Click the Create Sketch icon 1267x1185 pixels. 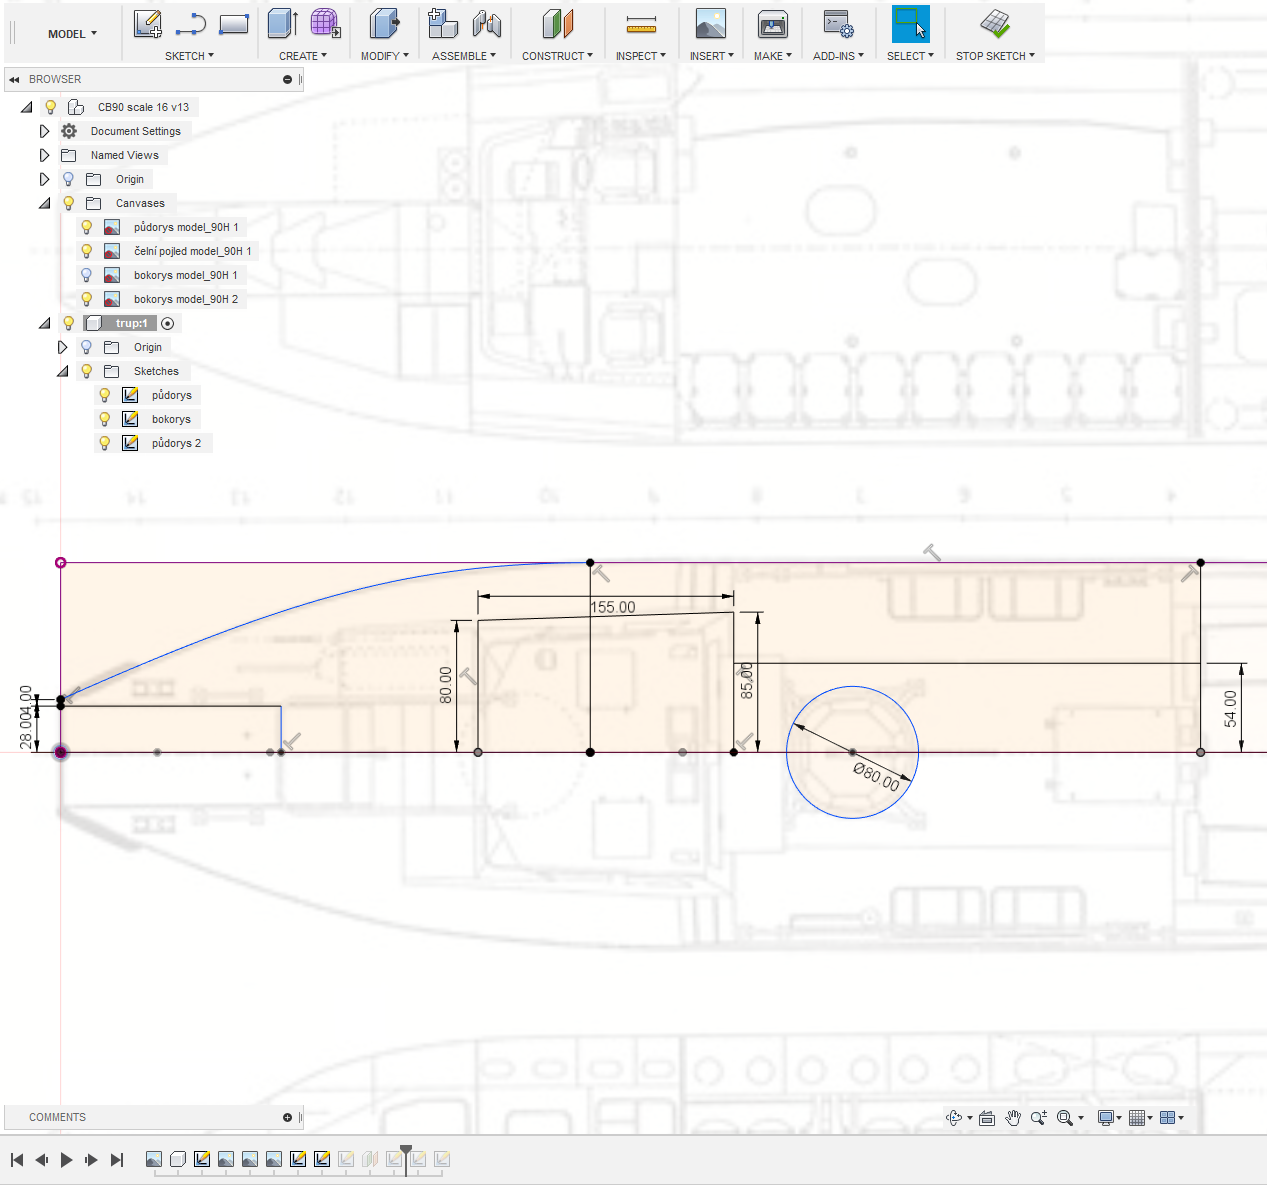pyautogui.click(x=148, y=24)
